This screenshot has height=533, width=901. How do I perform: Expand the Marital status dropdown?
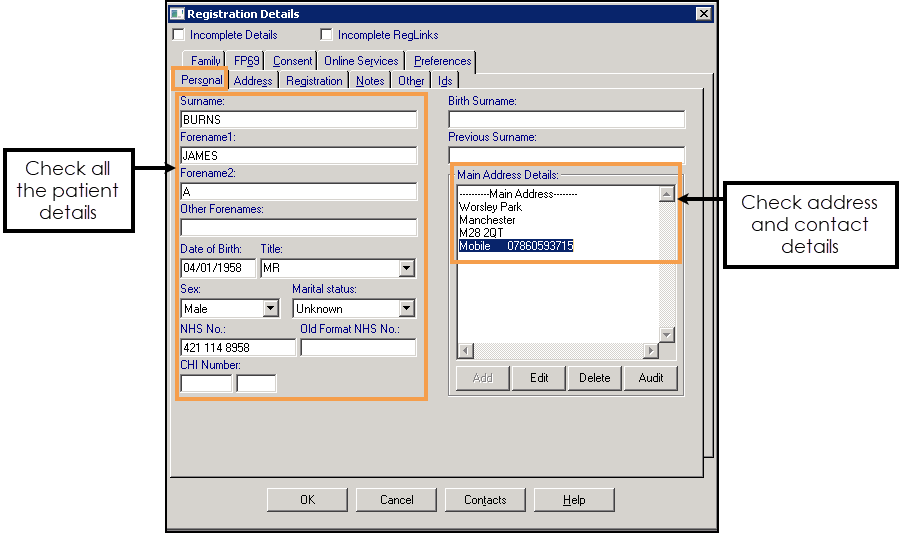406,309
